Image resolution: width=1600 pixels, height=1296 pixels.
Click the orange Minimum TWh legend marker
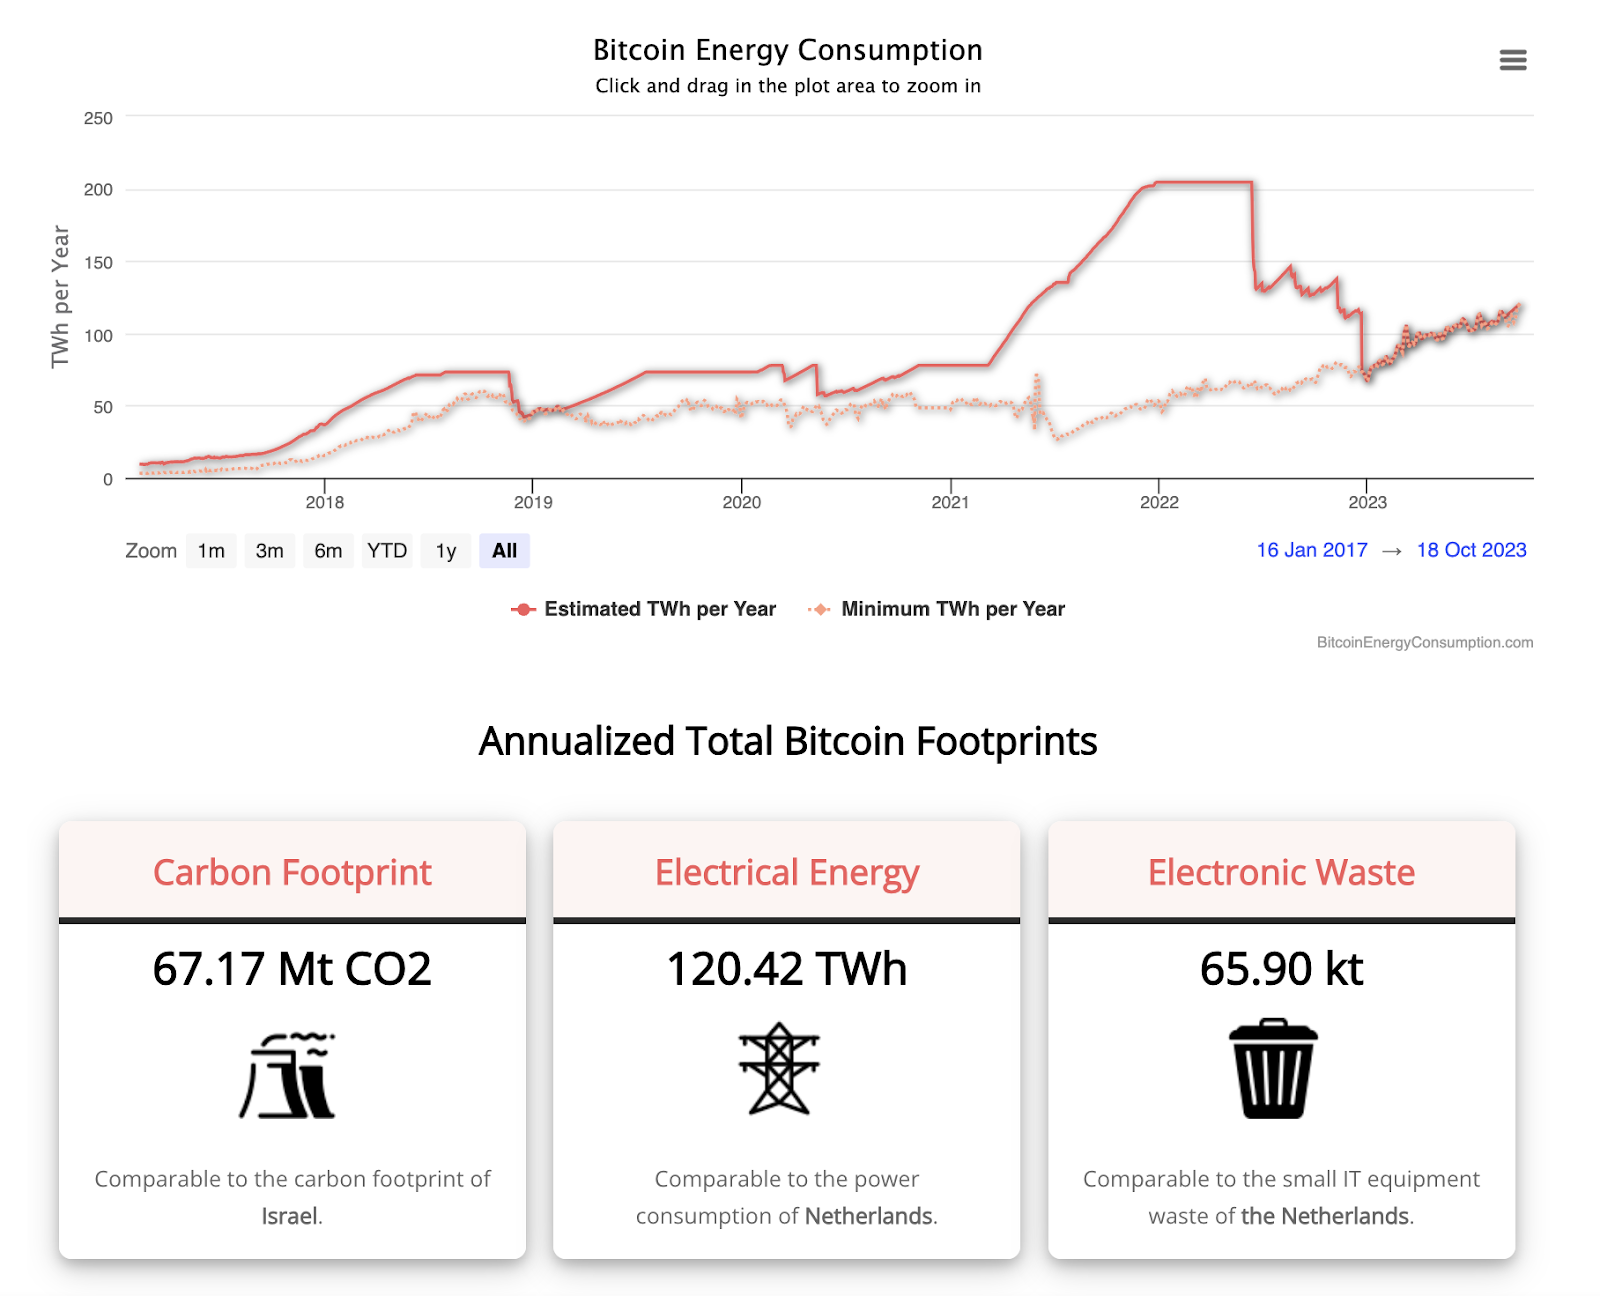pos(820,609)
